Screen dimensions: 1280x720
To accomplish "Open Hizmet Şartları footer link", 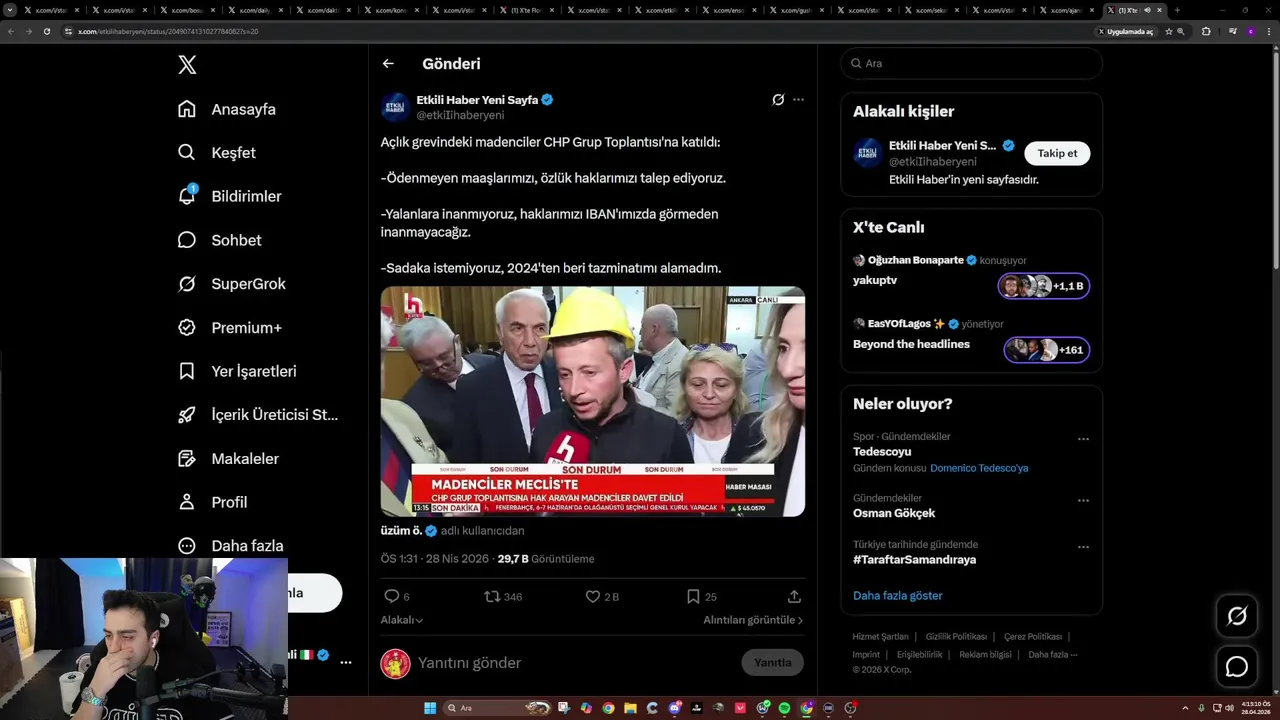I will tap(880, 637).
